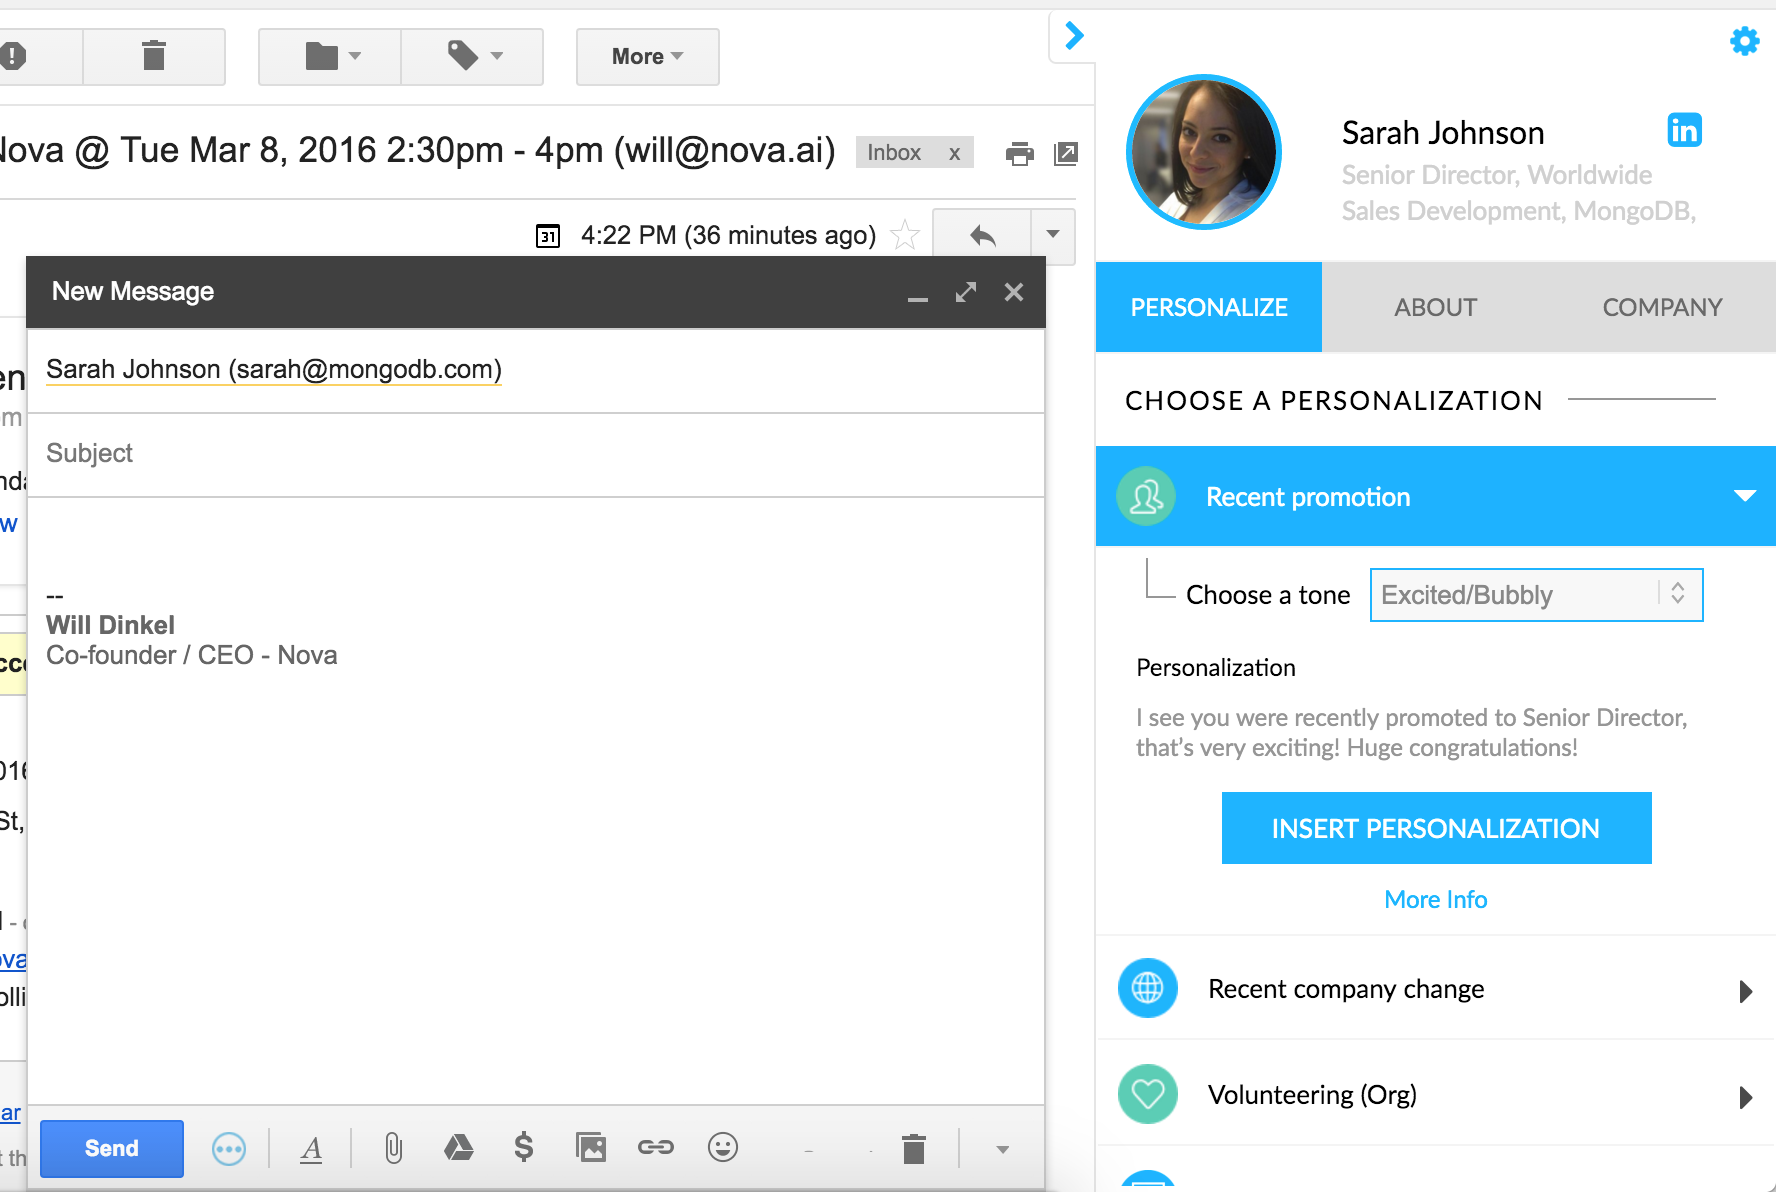This screenshot has width=1776, height=1192.
Task: Click the calendar icon next to timestamp
Action: (548, 236)
